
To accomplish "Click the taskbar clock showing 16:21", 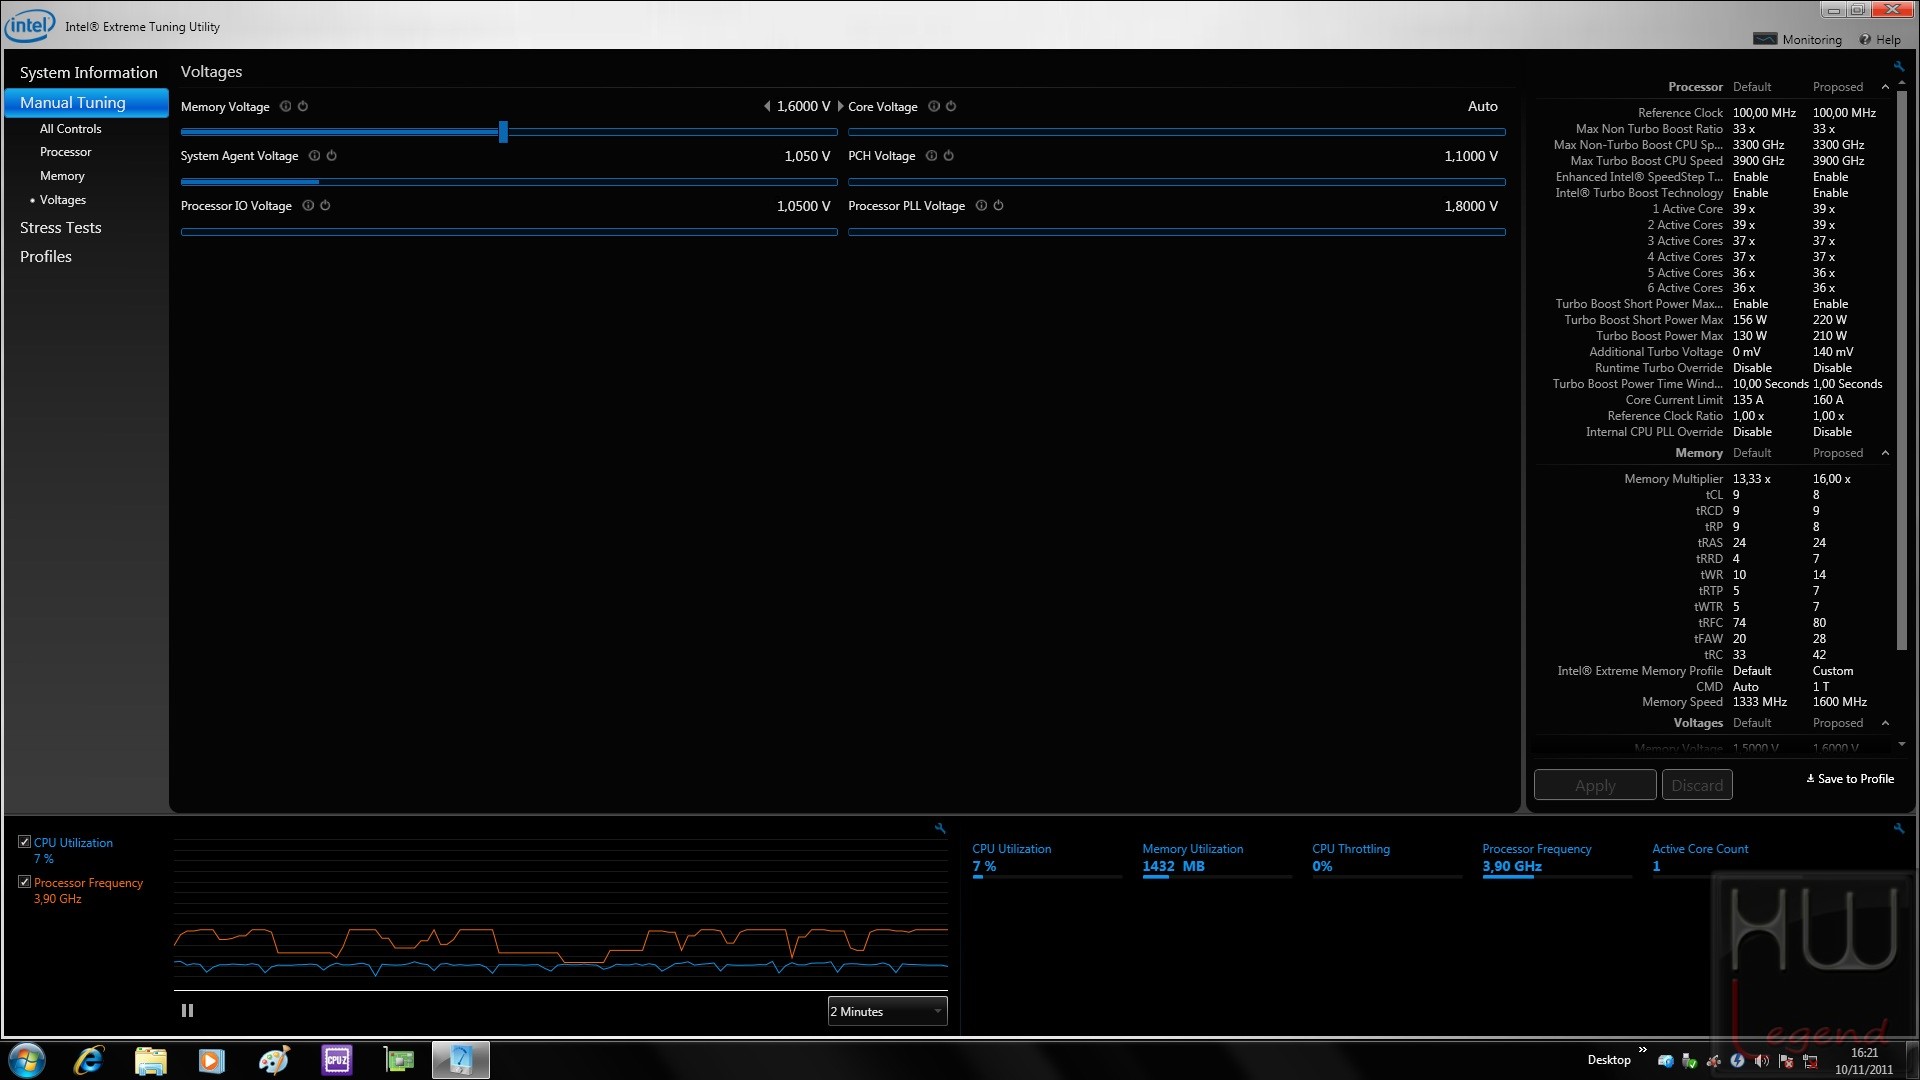I will tap(1864, 1052).
